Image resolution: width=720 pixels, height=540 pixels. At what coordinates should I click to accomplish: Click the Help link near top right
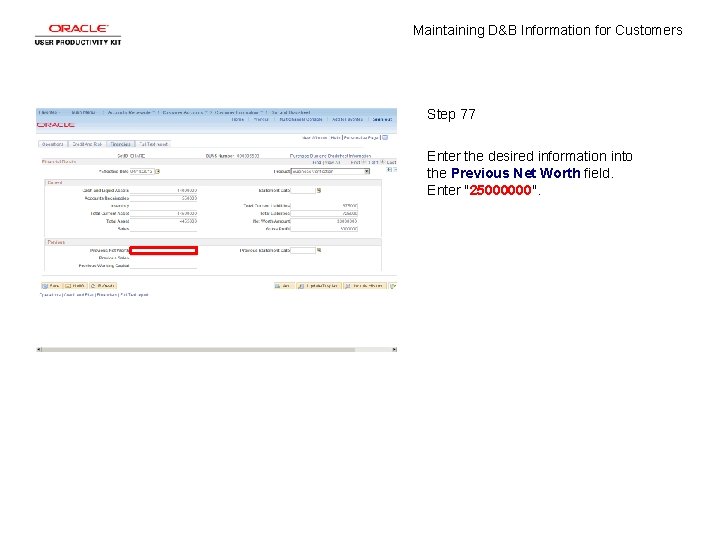(335, 138)
